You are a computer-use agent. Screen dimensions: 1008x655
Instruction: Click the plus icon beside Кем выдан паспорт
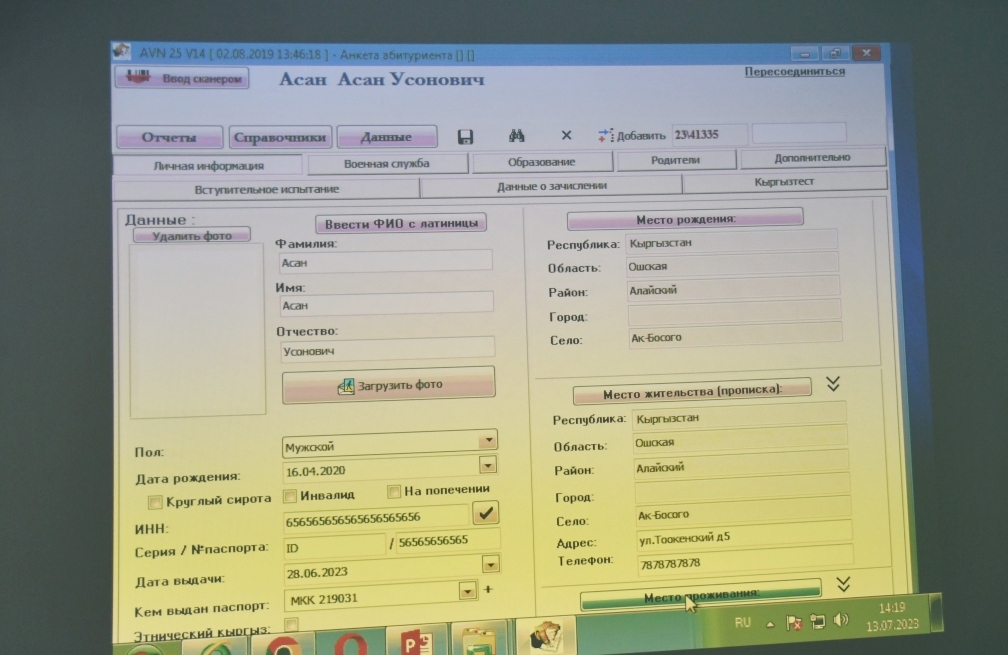489,589
